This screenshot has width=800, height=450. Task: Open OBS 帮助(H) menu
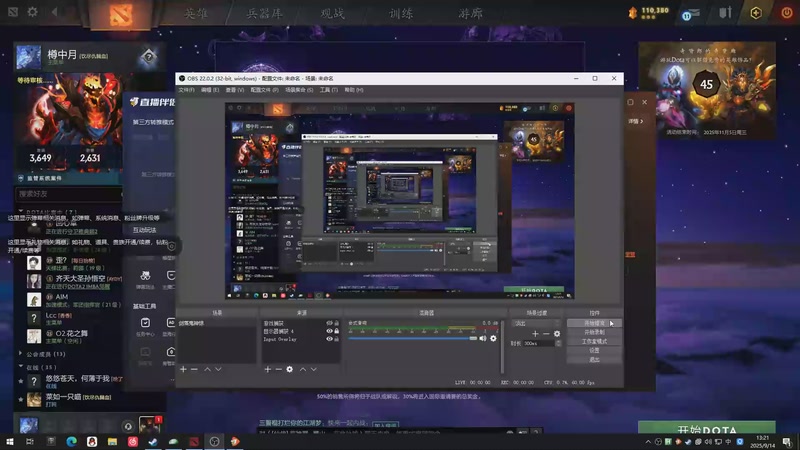(354, 90)
